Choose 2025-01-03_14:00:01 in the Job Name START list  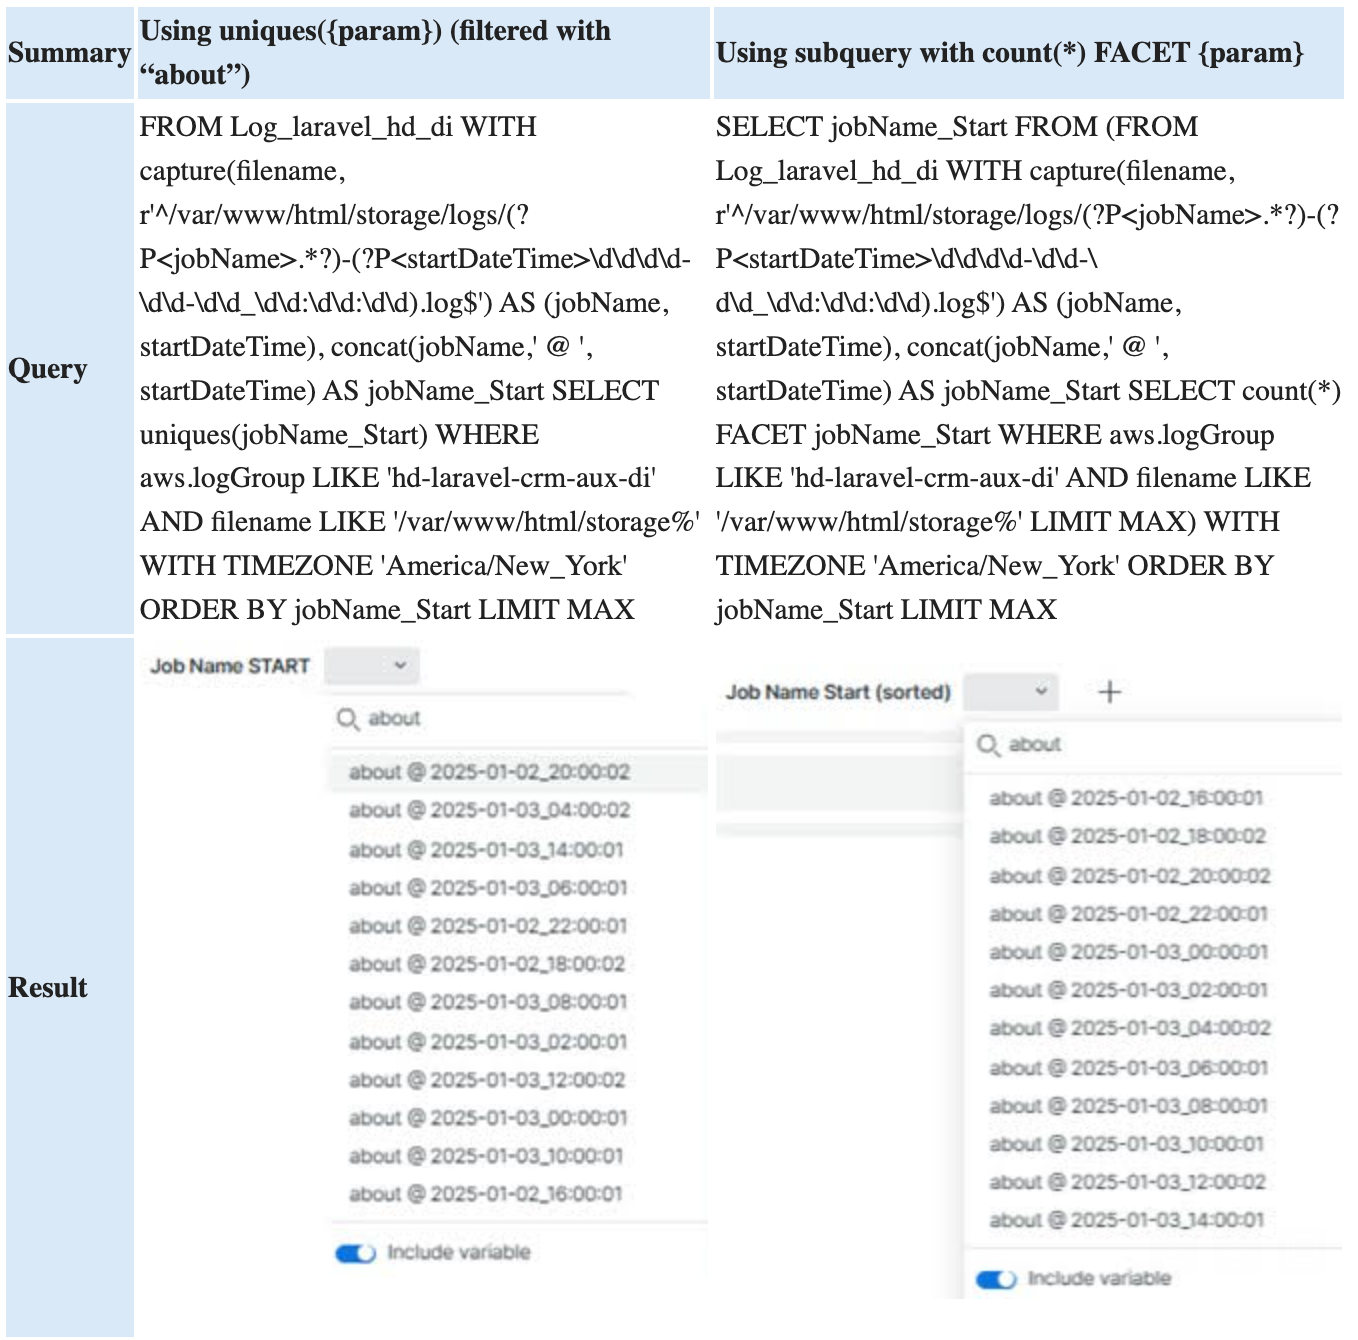(x=486, y=850)
